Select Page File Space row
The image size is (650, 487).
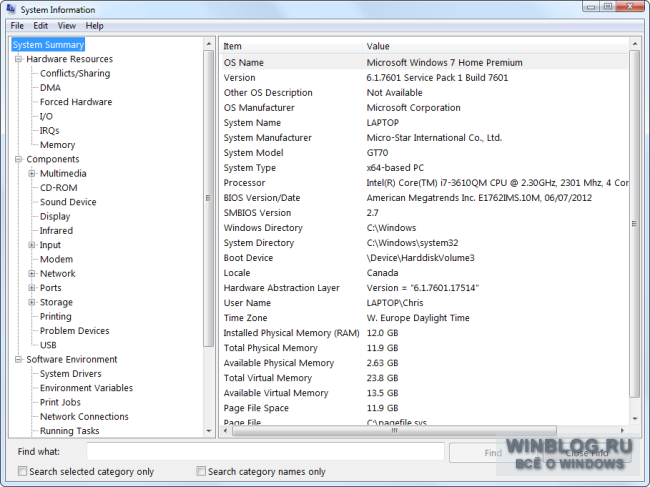point(424,408)
